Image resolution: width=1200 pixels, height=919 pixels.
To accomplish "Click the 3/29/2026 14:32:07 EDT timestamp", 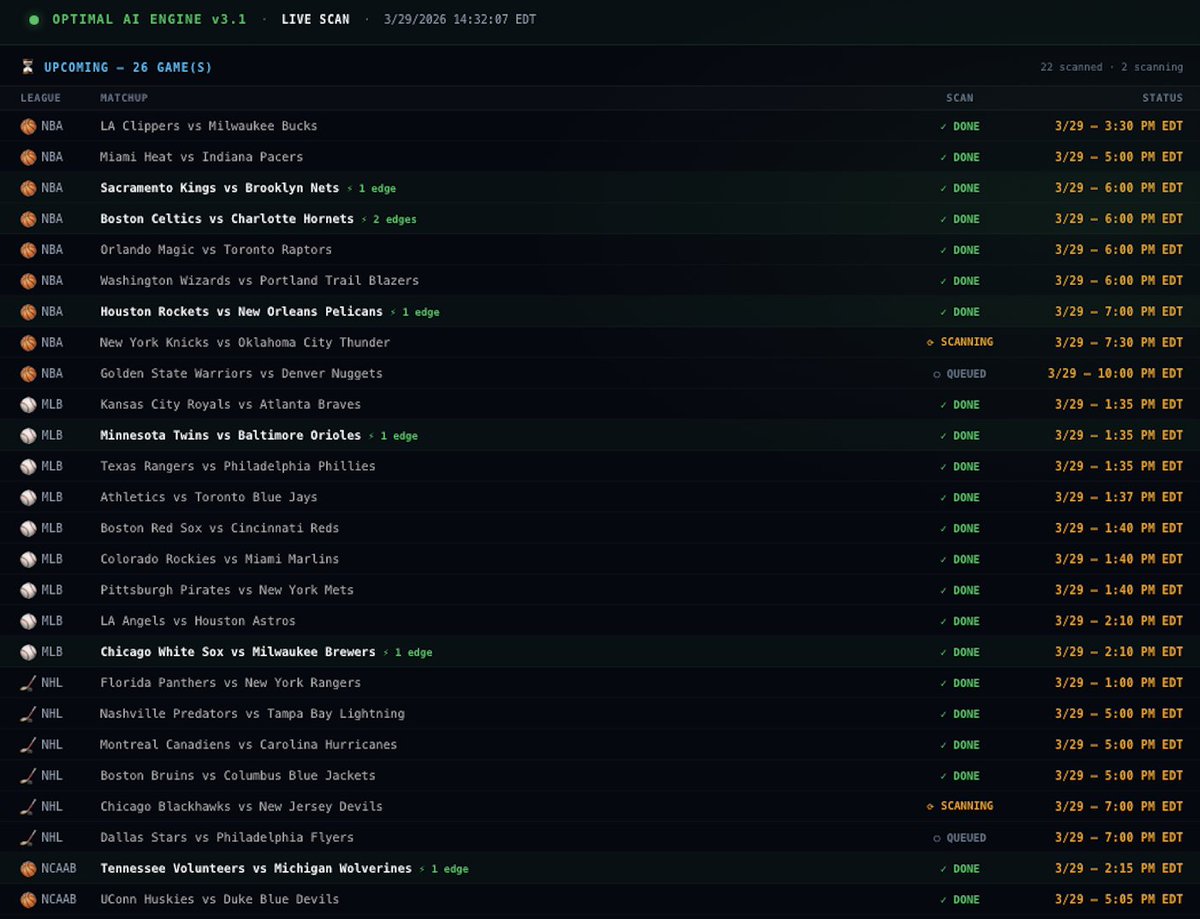I will click(460, 19).
